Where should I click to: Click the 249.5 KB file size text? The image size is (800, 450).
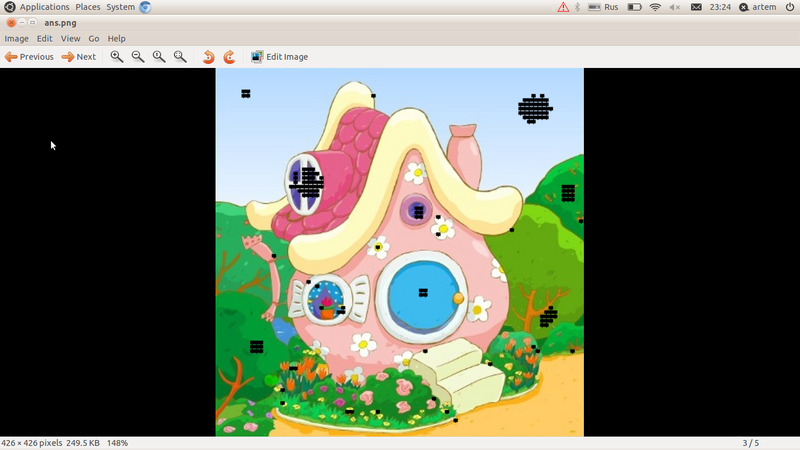83,443
